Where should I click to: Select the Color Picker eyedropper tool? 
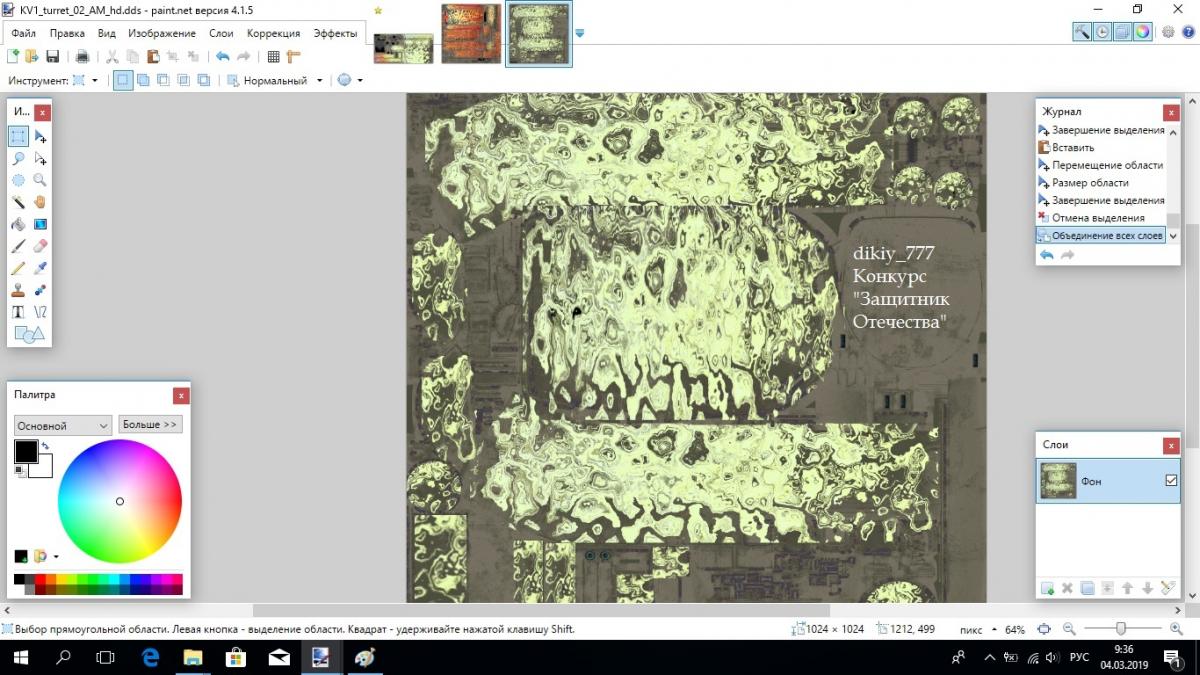41,268
